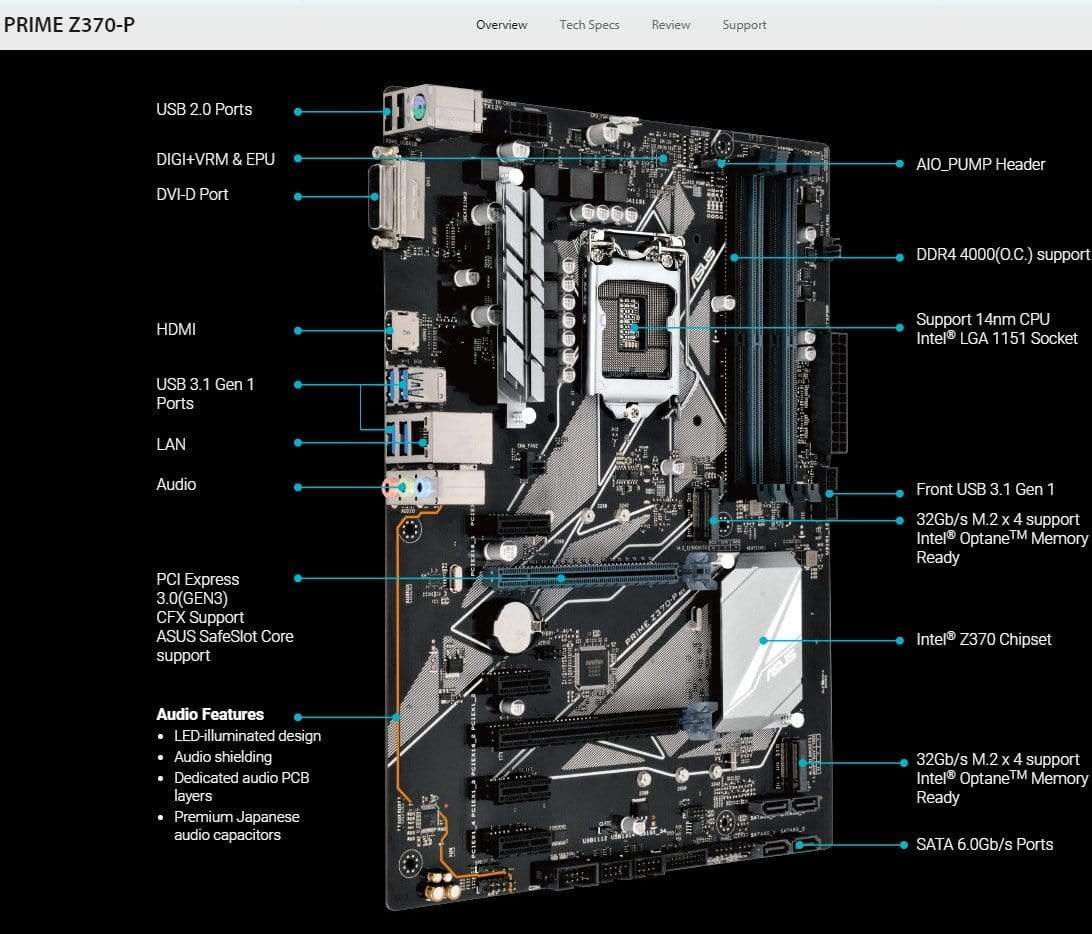Switch to the Tech Specs tab
This screenshot has width=1092, height=934.
point(590,24)
